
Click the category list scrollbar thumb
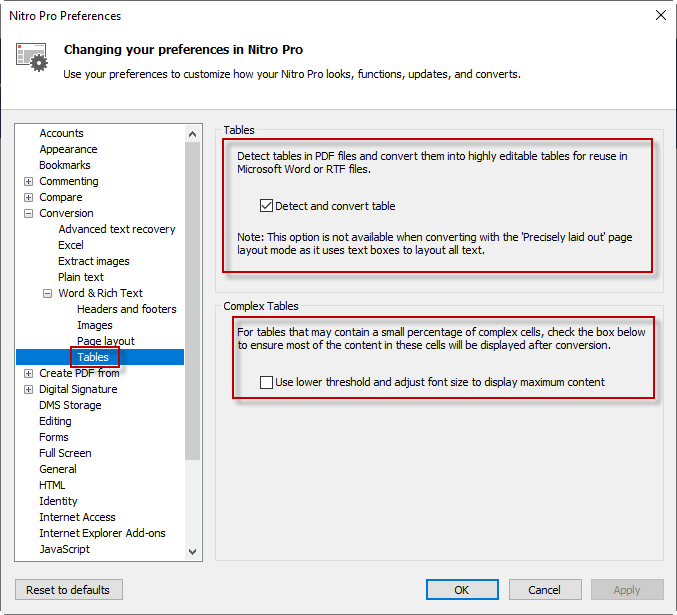click(193, 301)
